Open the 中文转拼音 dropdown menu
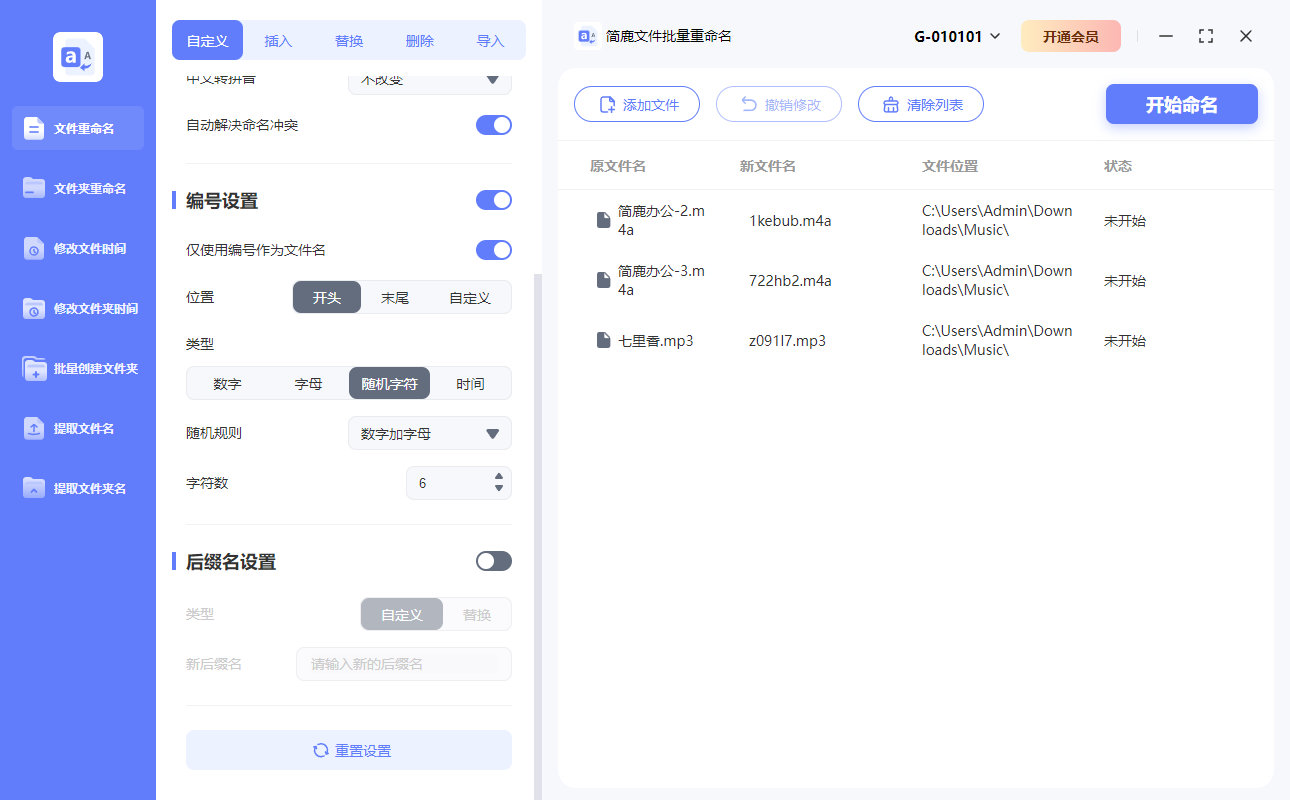The width and height of the screenshot is (1290, 800). 429,80
